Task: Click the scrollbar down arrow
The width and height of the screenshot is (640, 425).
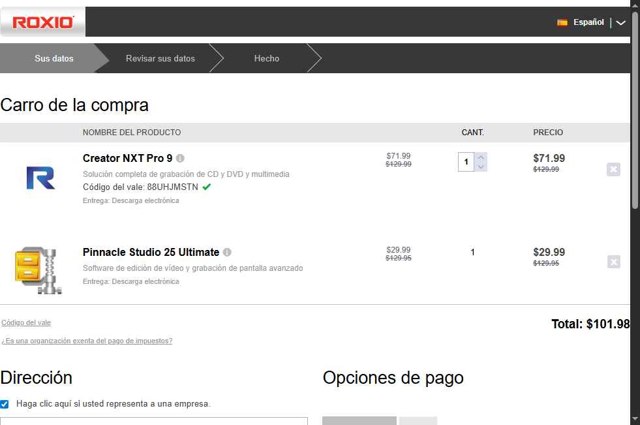Action: coord(635,419)
